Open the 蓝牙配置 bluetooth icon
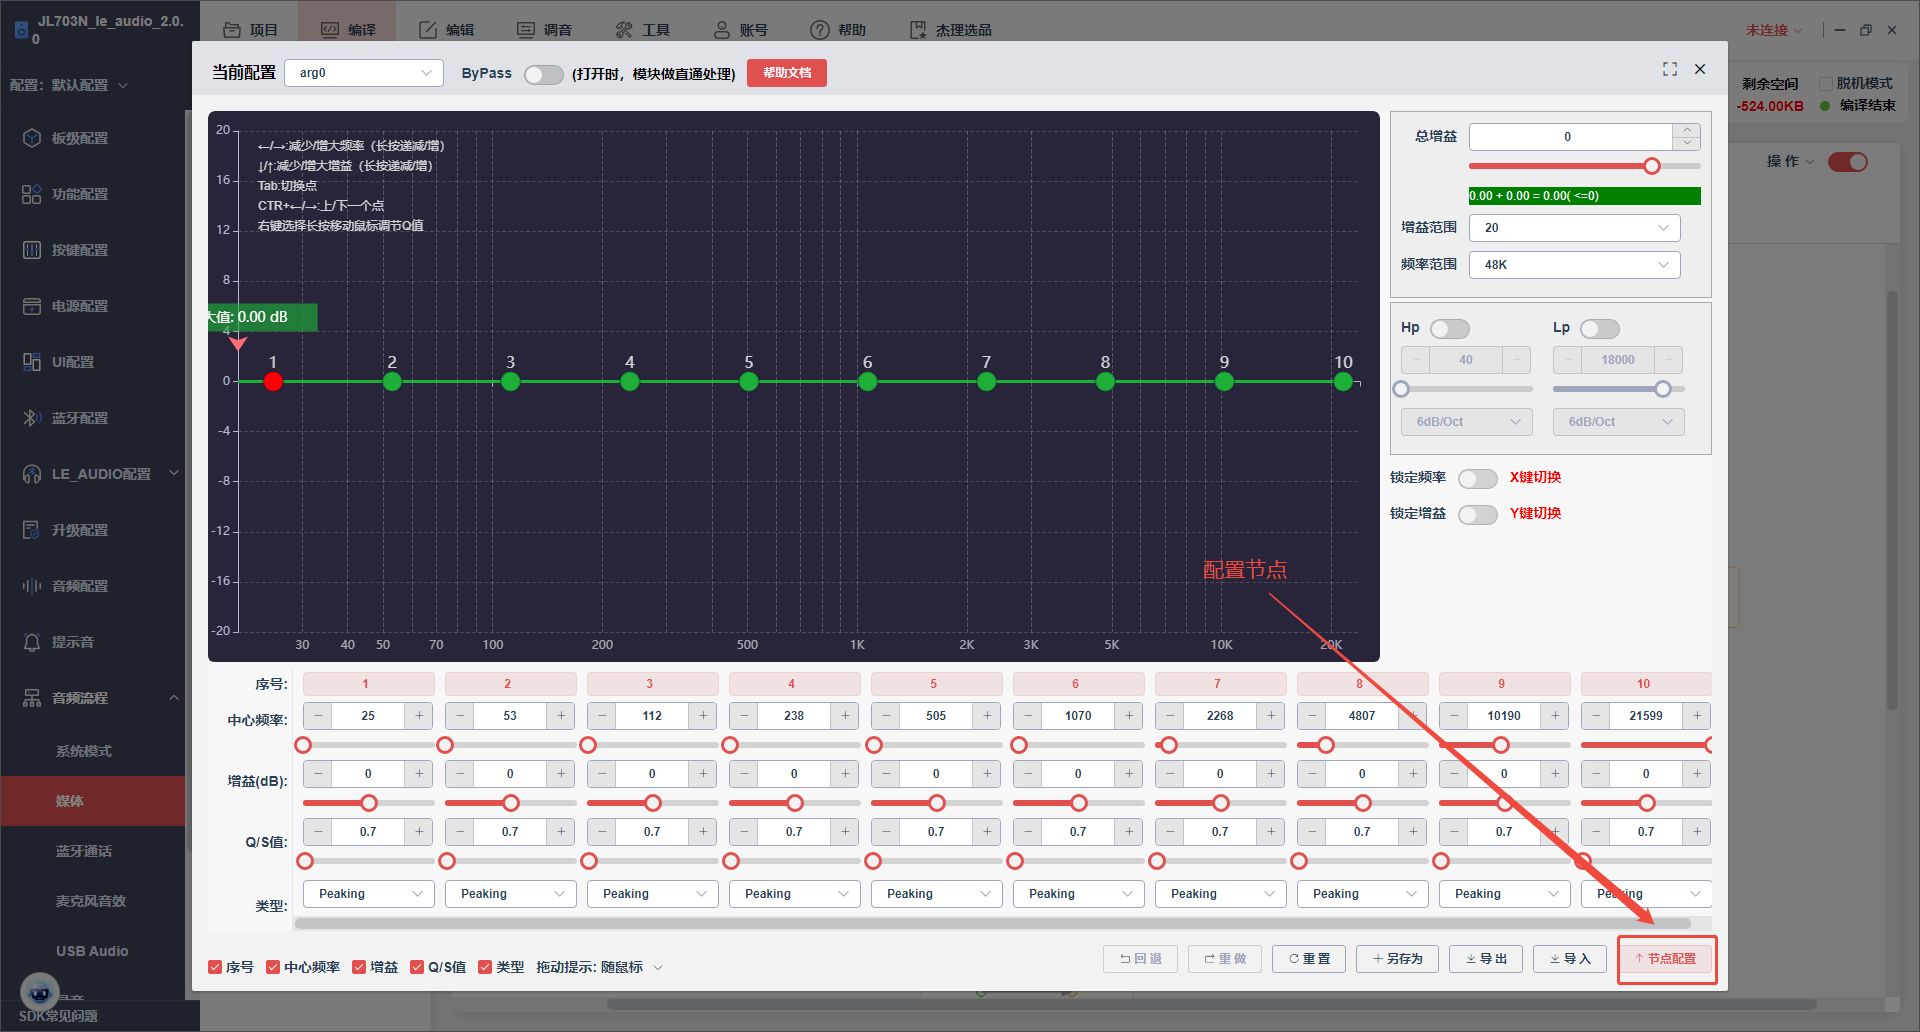1920x1032 pixels. pyautogui.click(x=32, y=418)
